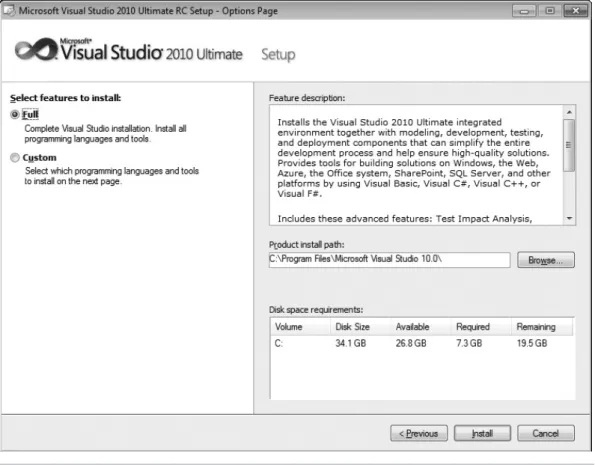
Task: Click the Install button
Action: tap(482, 433)
